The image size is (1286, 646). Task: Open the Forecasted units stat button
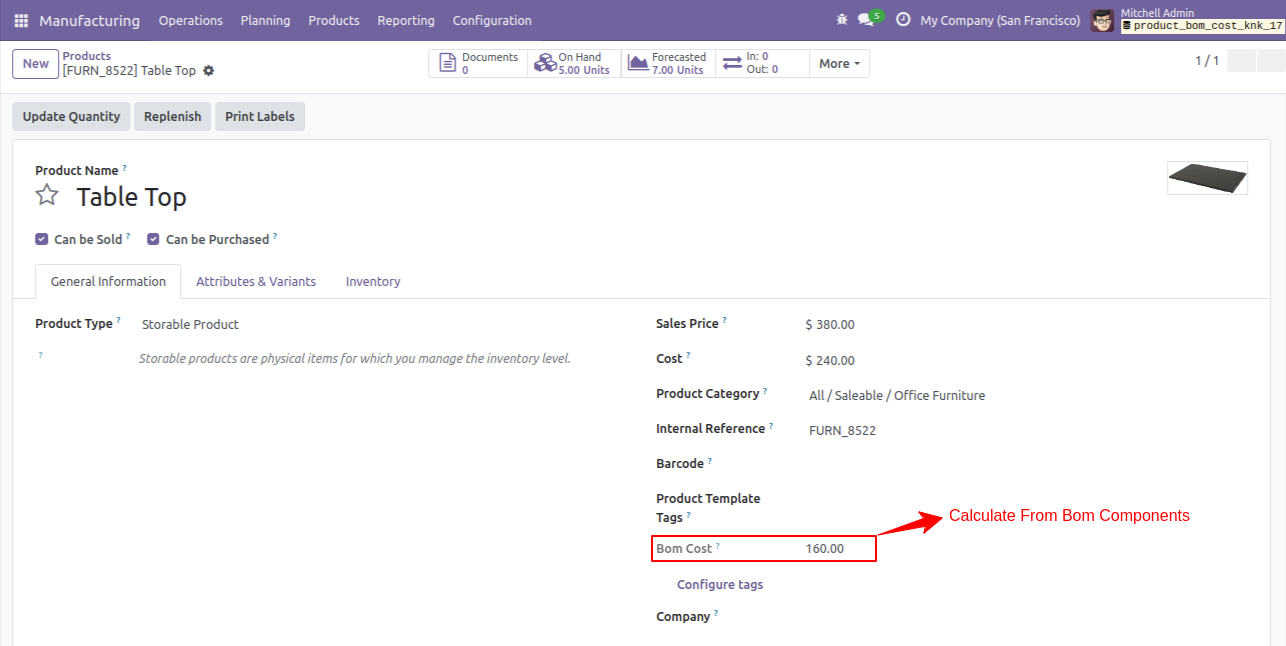[x=668, y=63]
